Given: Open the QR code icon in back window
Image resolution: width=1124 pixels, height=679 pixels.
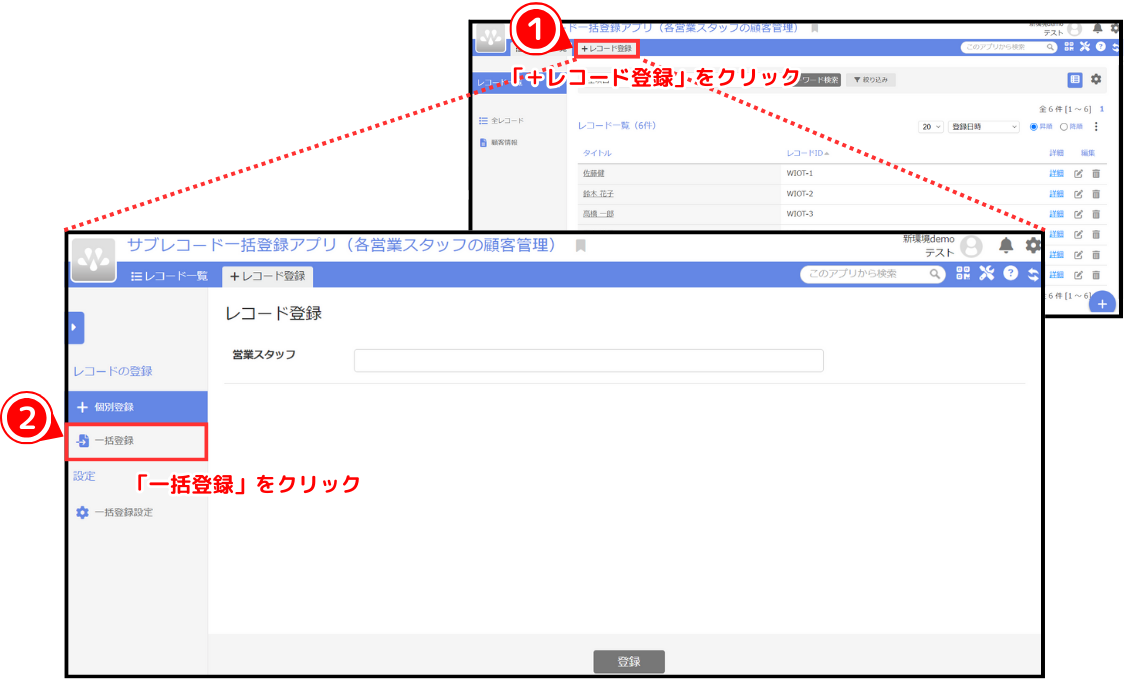Looking at the screenshot, I should [1069, 47].
